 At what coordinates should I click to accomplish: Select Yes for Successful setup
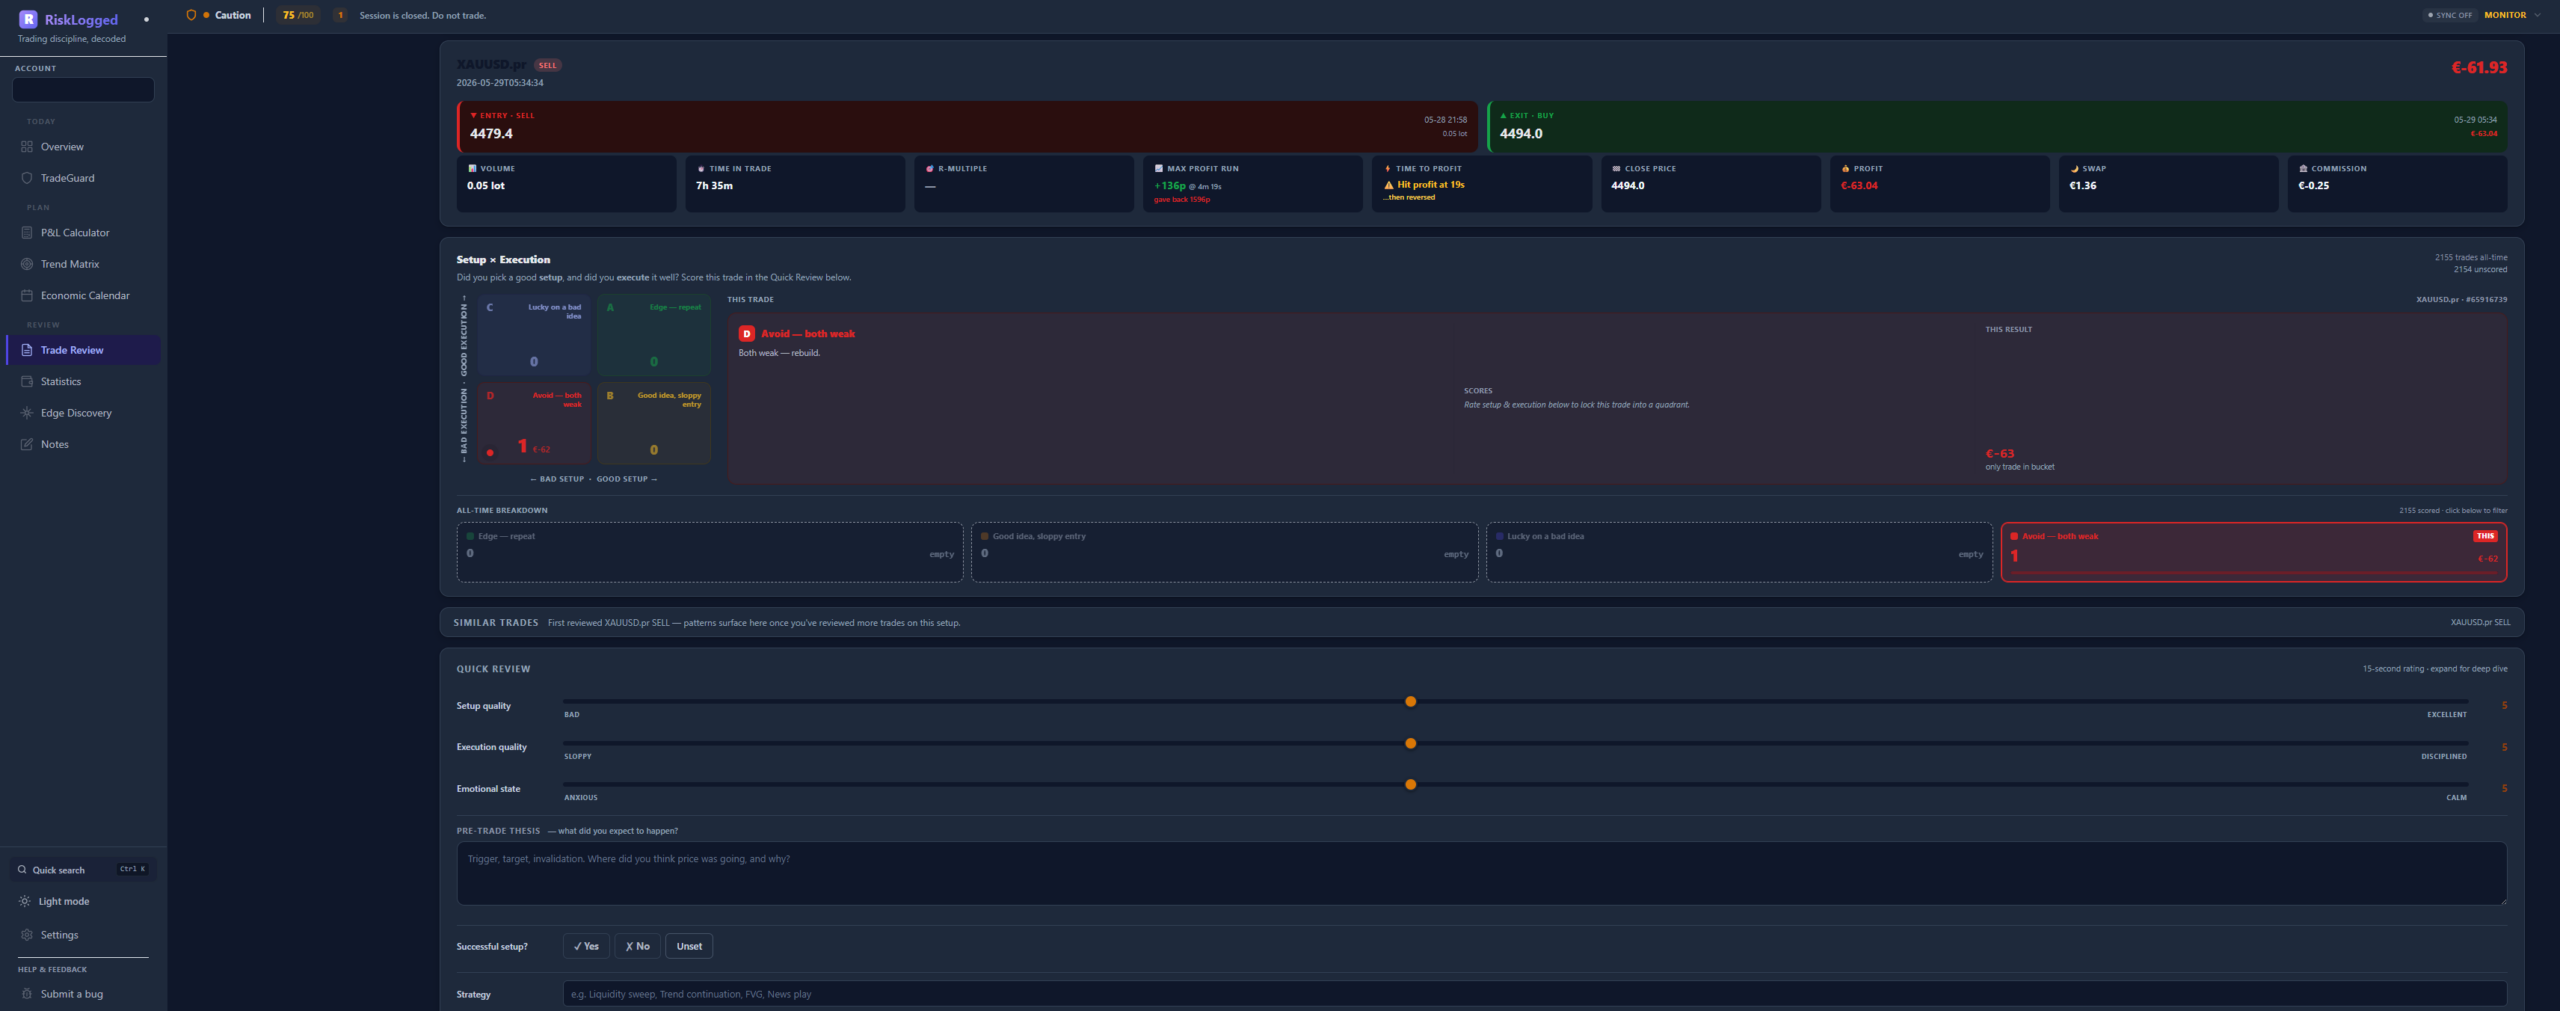point(586,946)
